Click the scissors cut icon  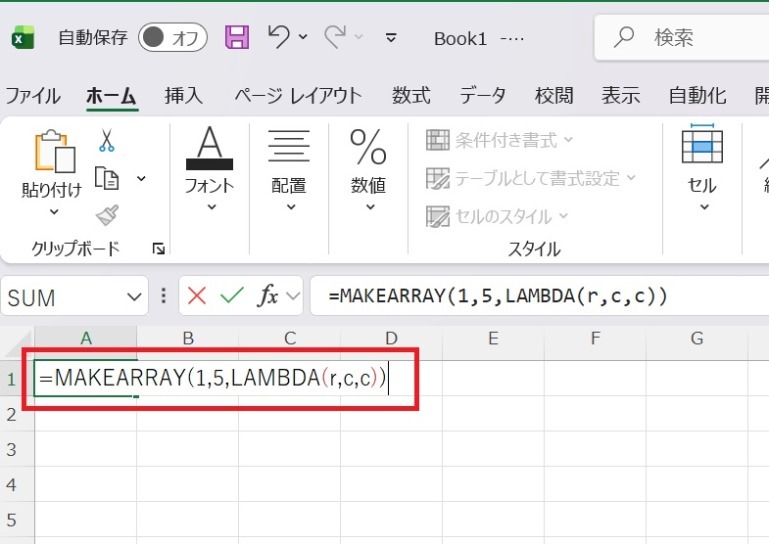coord(106,140)
